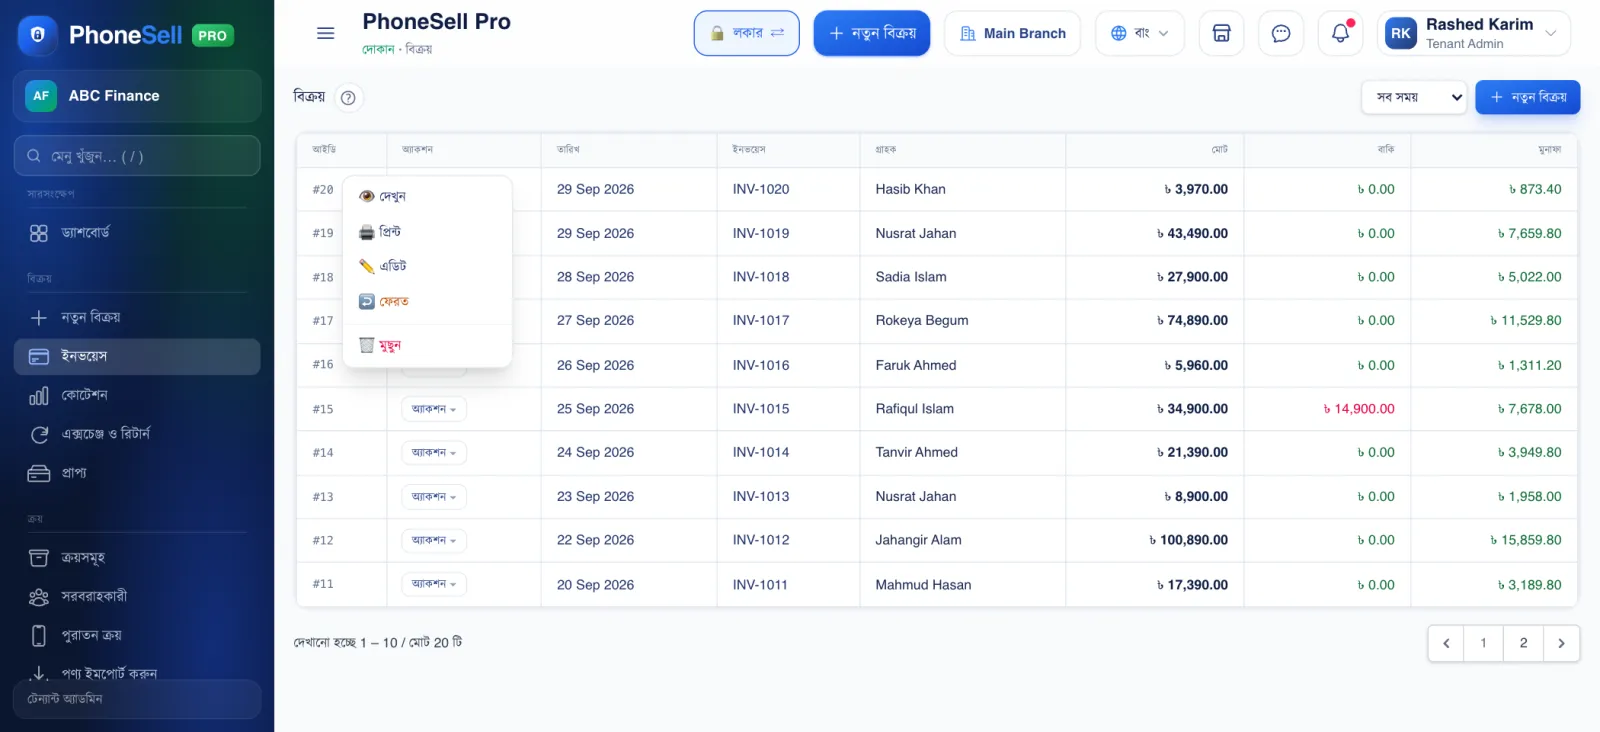The image size is (1600, 732).
Task: Go to next page arrow
Action: [x=1561, y=643]
